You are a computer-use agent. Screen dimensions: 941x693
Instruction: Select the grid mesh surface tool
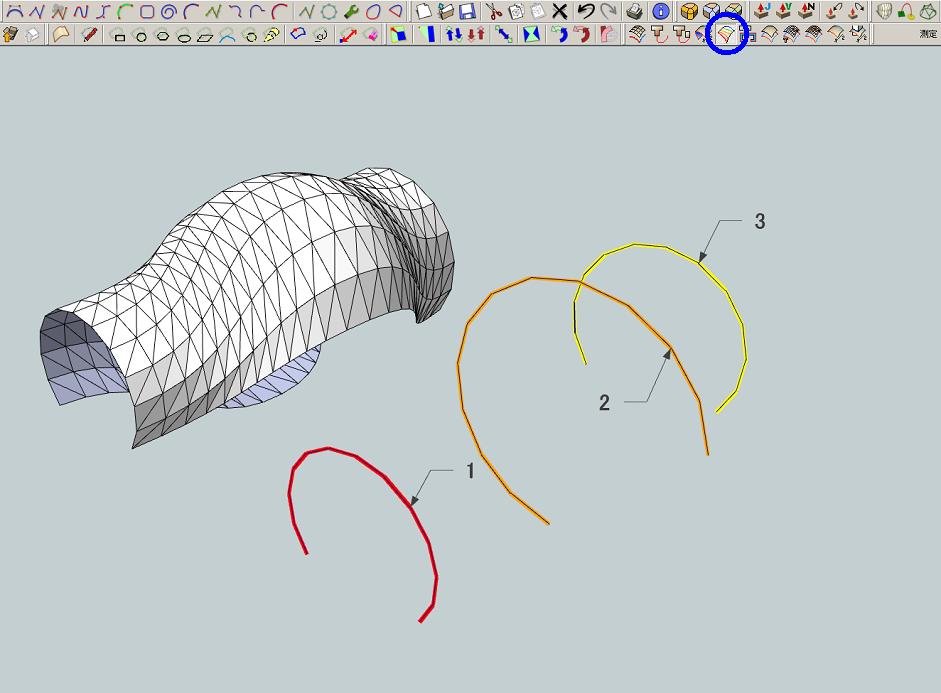(637, 35)
